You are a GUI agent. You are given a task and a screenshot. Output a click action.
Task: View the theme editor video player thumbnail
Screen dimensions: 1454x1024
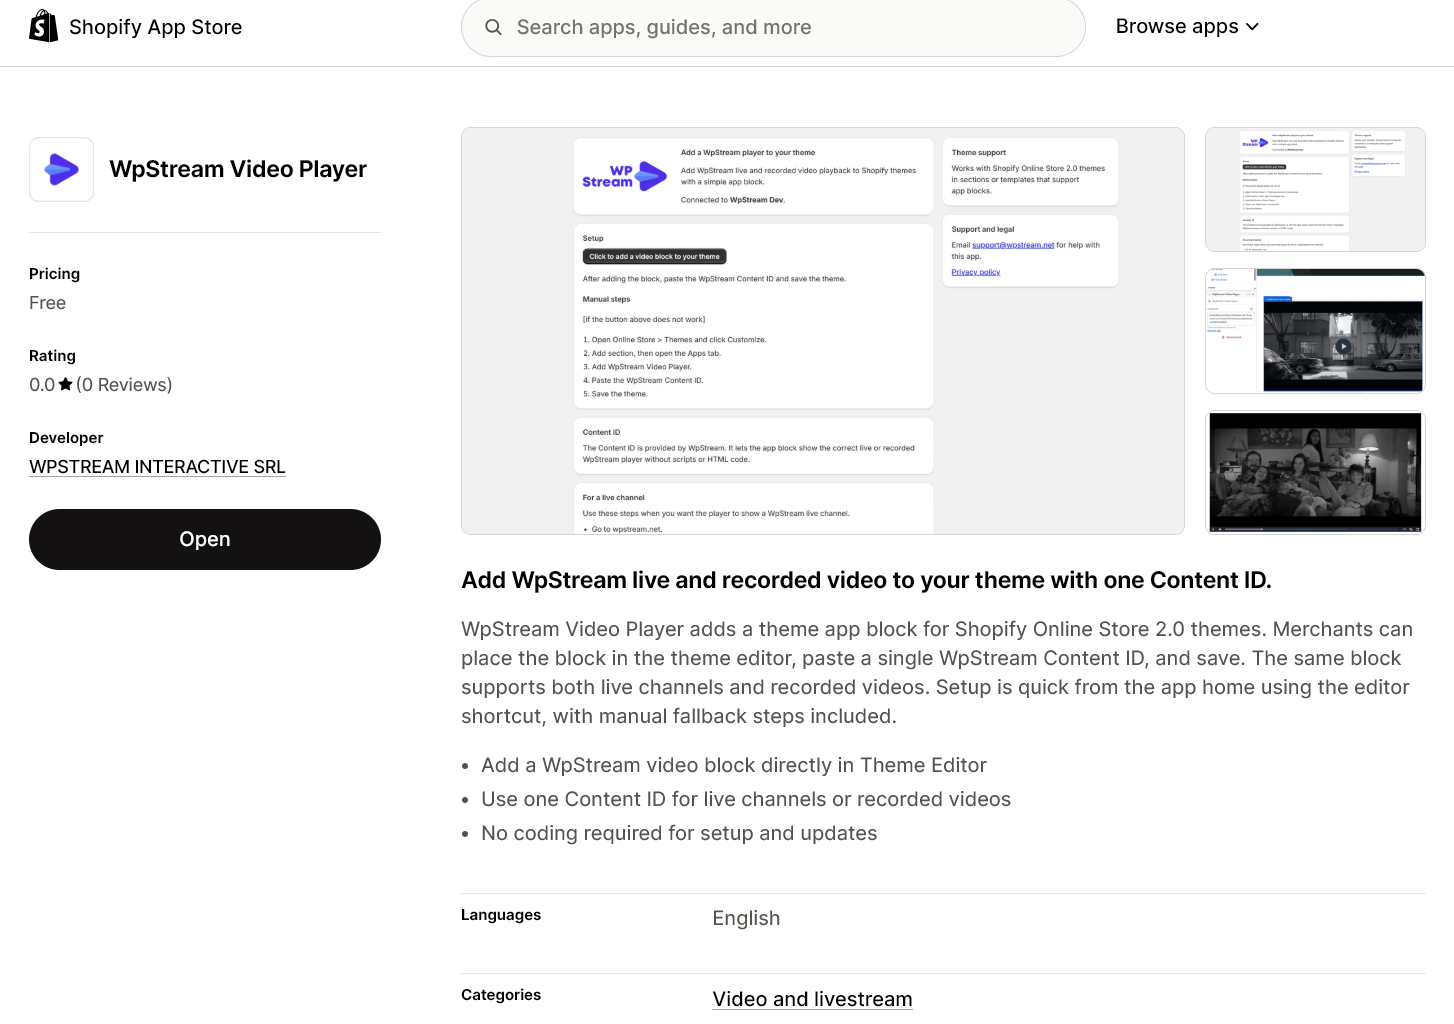tap(1315, 331)
